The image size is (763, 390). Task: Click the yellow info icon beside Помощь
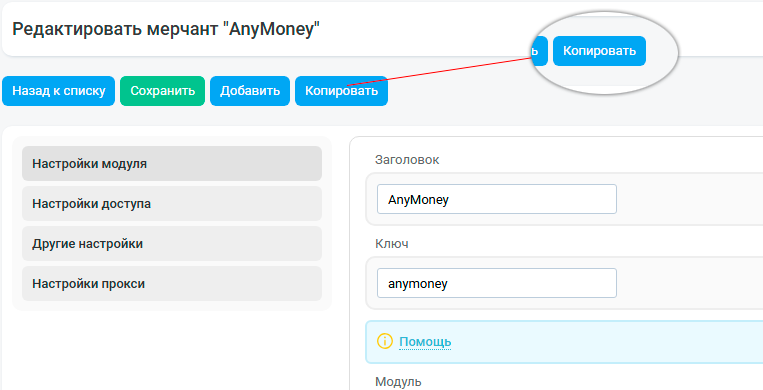click(x=384, y=341)
